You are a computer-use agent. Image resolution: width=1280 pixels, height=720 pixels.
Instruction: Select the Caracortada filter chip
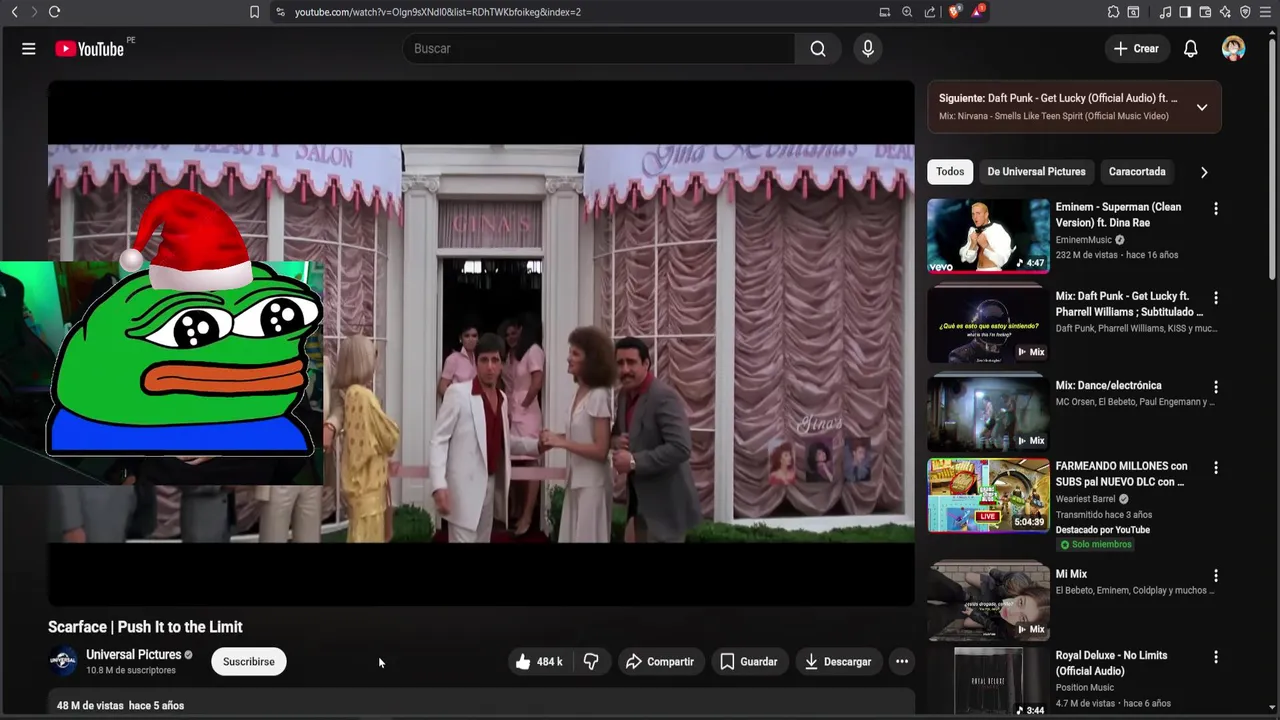(1137, 172)
